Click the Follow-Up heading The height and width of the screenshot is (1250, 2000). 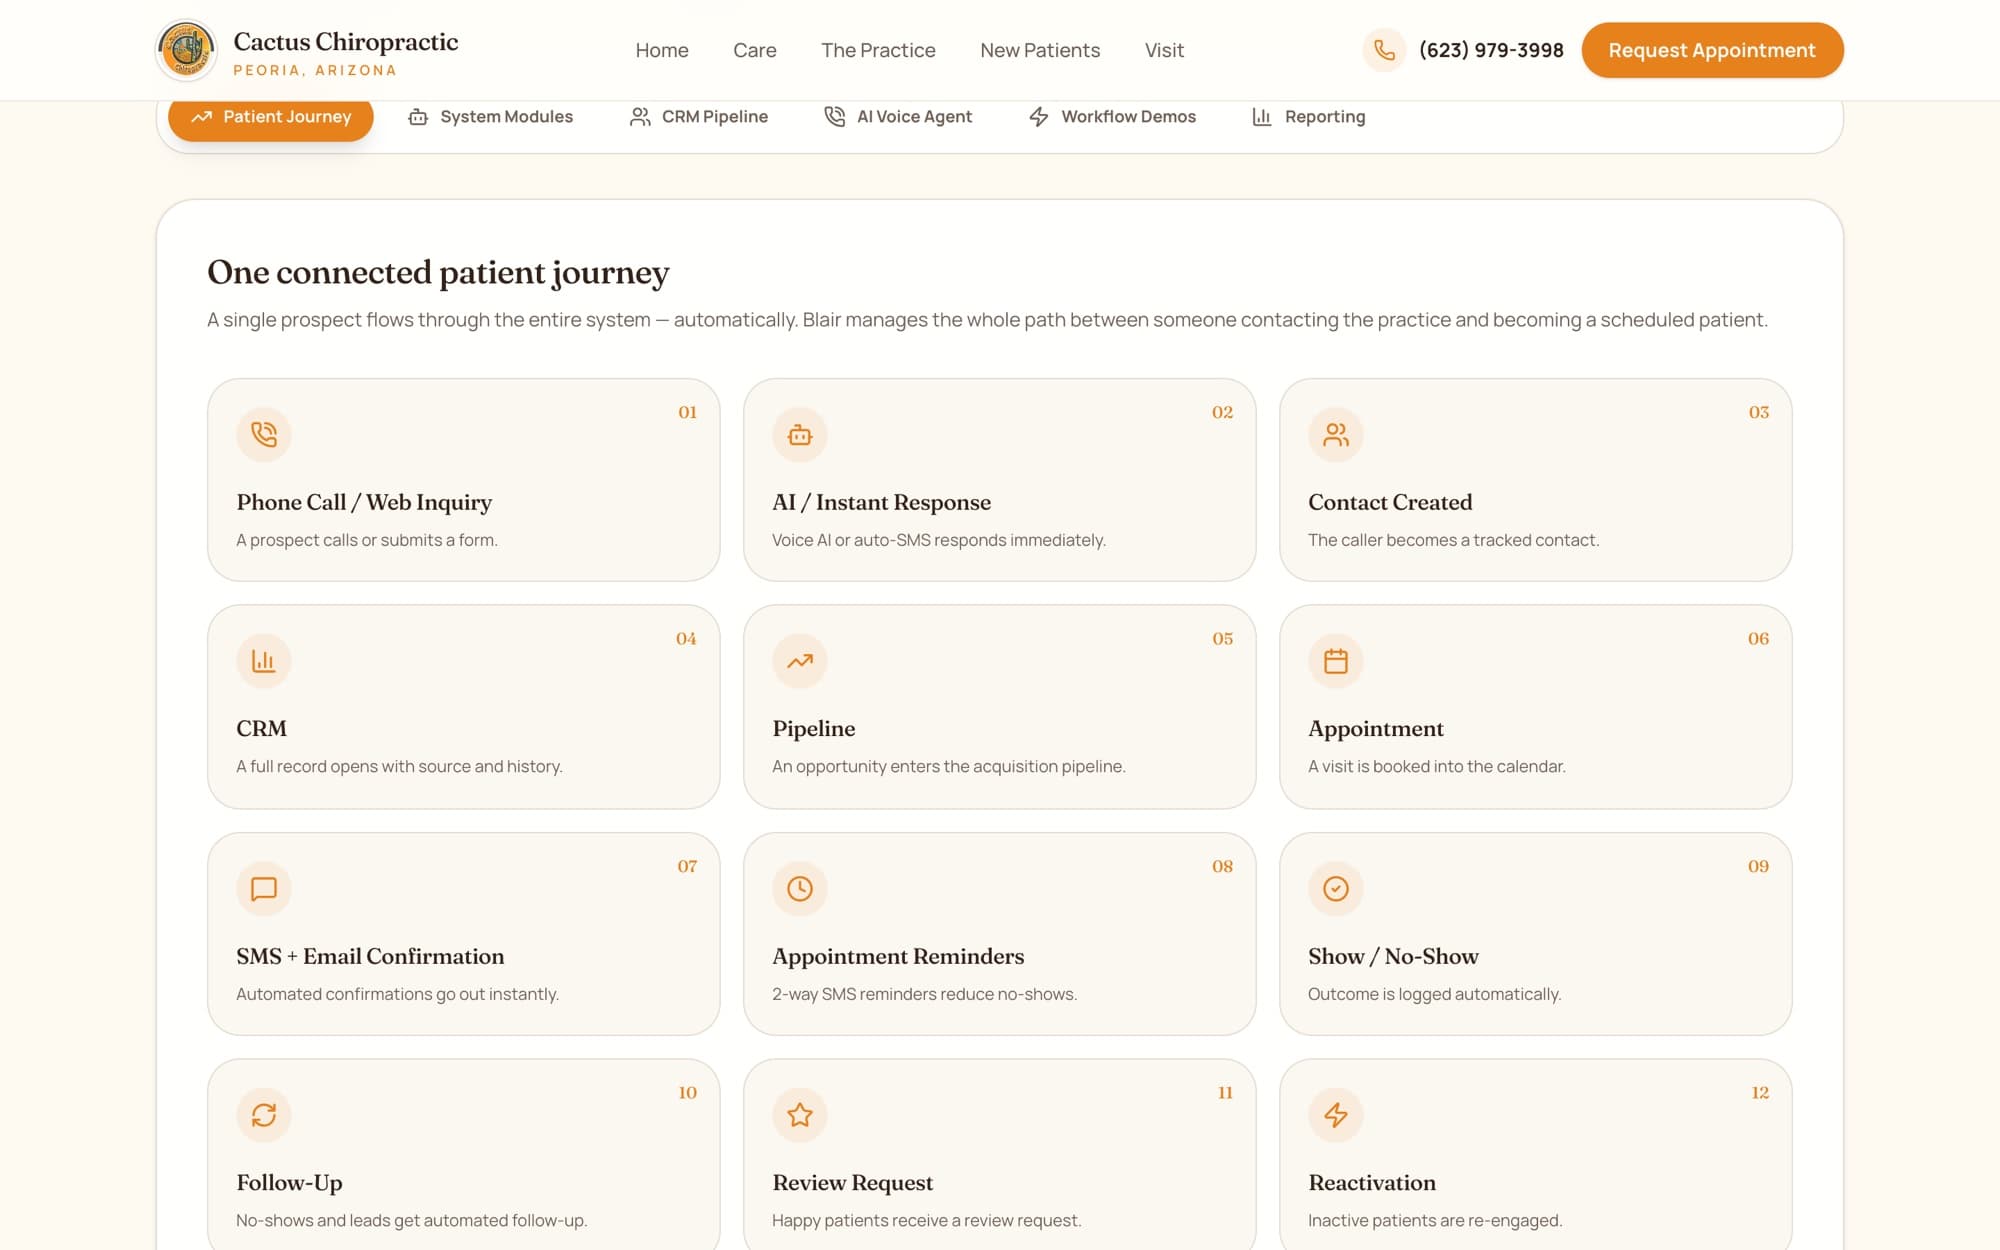click(289, 1182)
